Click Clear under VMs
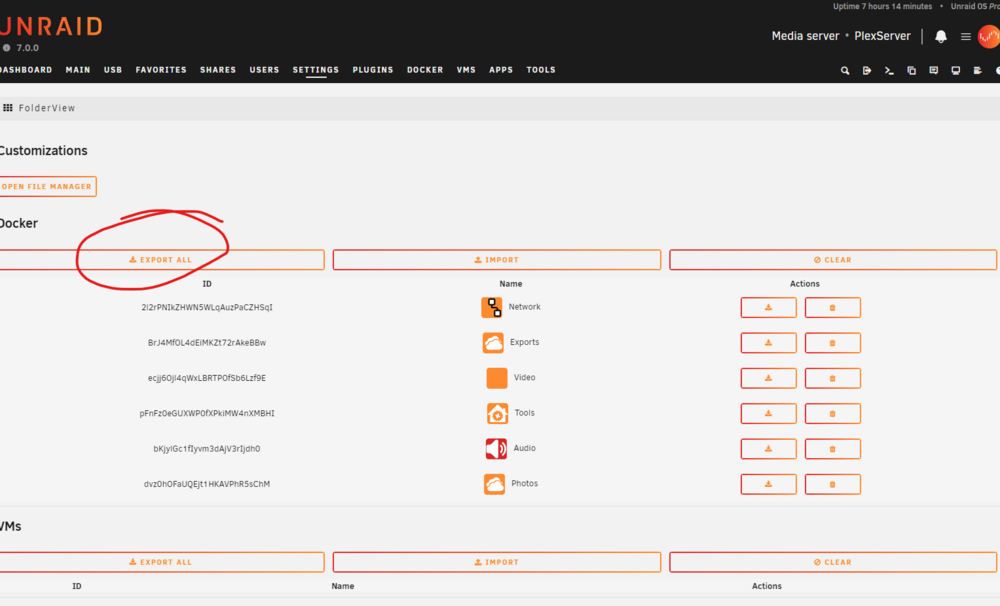 833,562
